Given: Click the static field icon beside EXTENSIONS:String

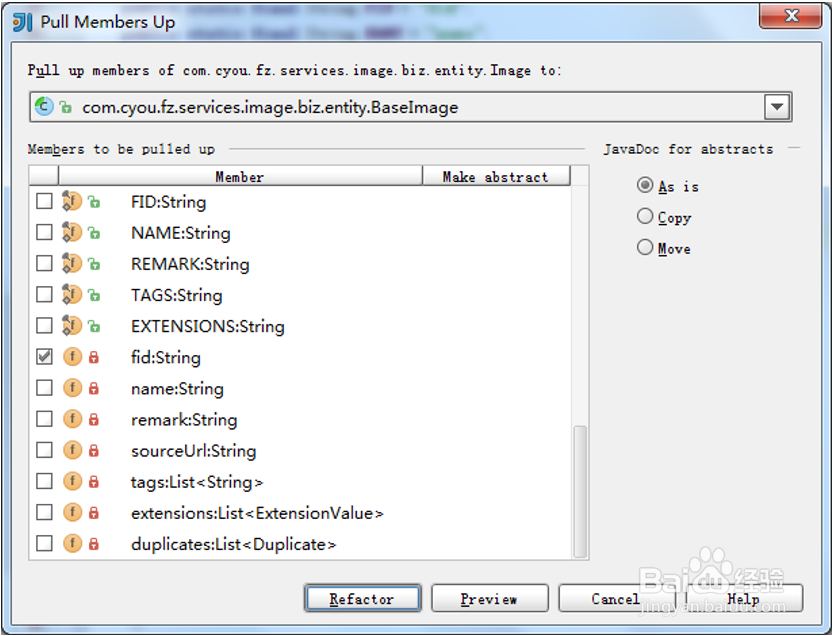Looking at the screenshot, I should [x=69, y=326].
